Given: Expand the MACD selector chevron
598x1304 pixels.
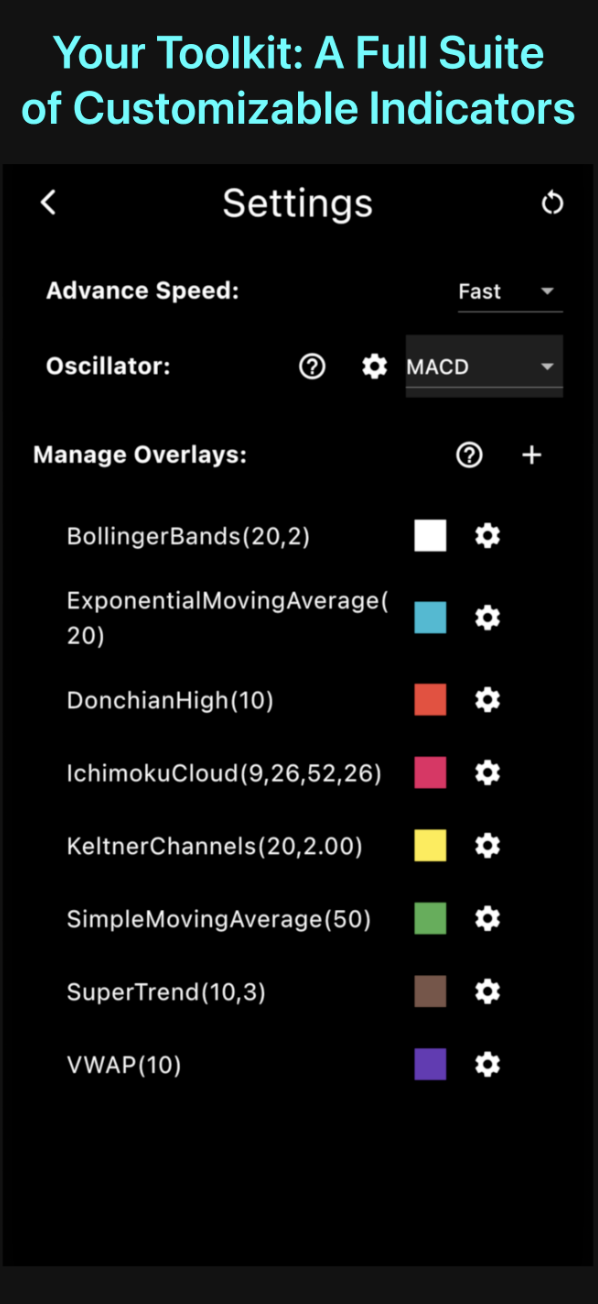Looking at the screenshot, I should (x=547, y=367).
